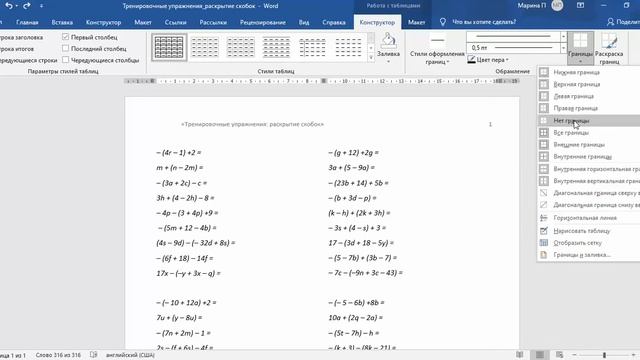Open the Рецензирование ribbon tab
640x360 pixels.
tap(262, 22)
